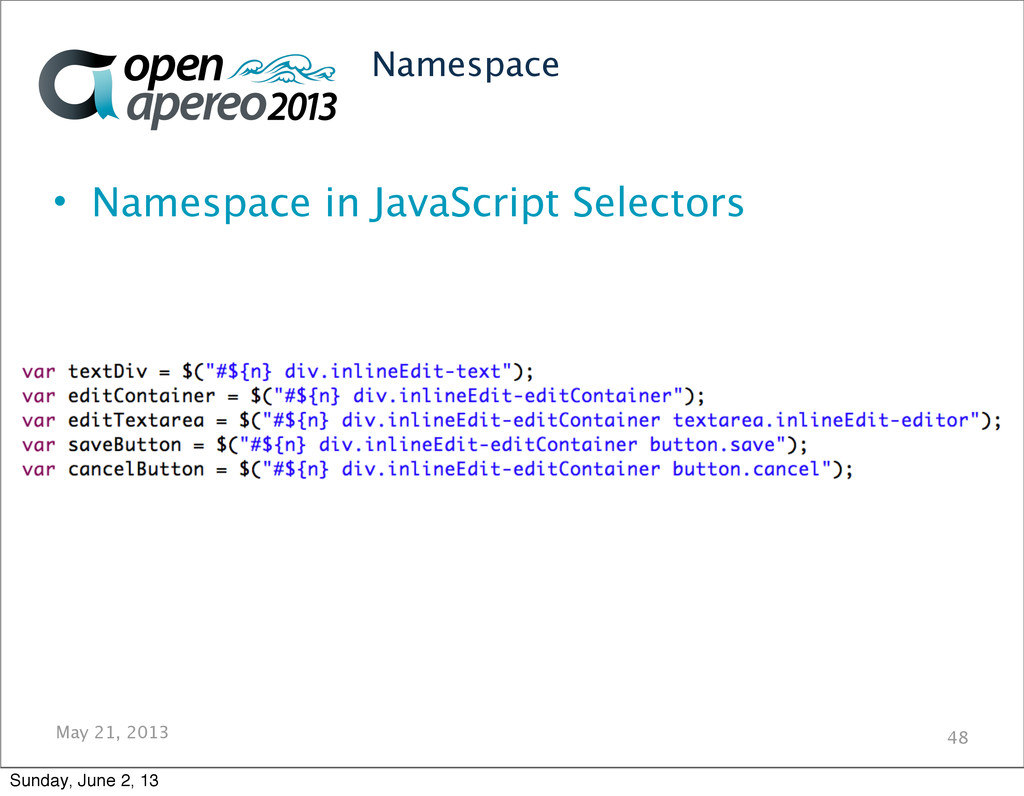Click the 'var textDiv' code line
This screenshot has height=796, width=1024.
[278, 372]
